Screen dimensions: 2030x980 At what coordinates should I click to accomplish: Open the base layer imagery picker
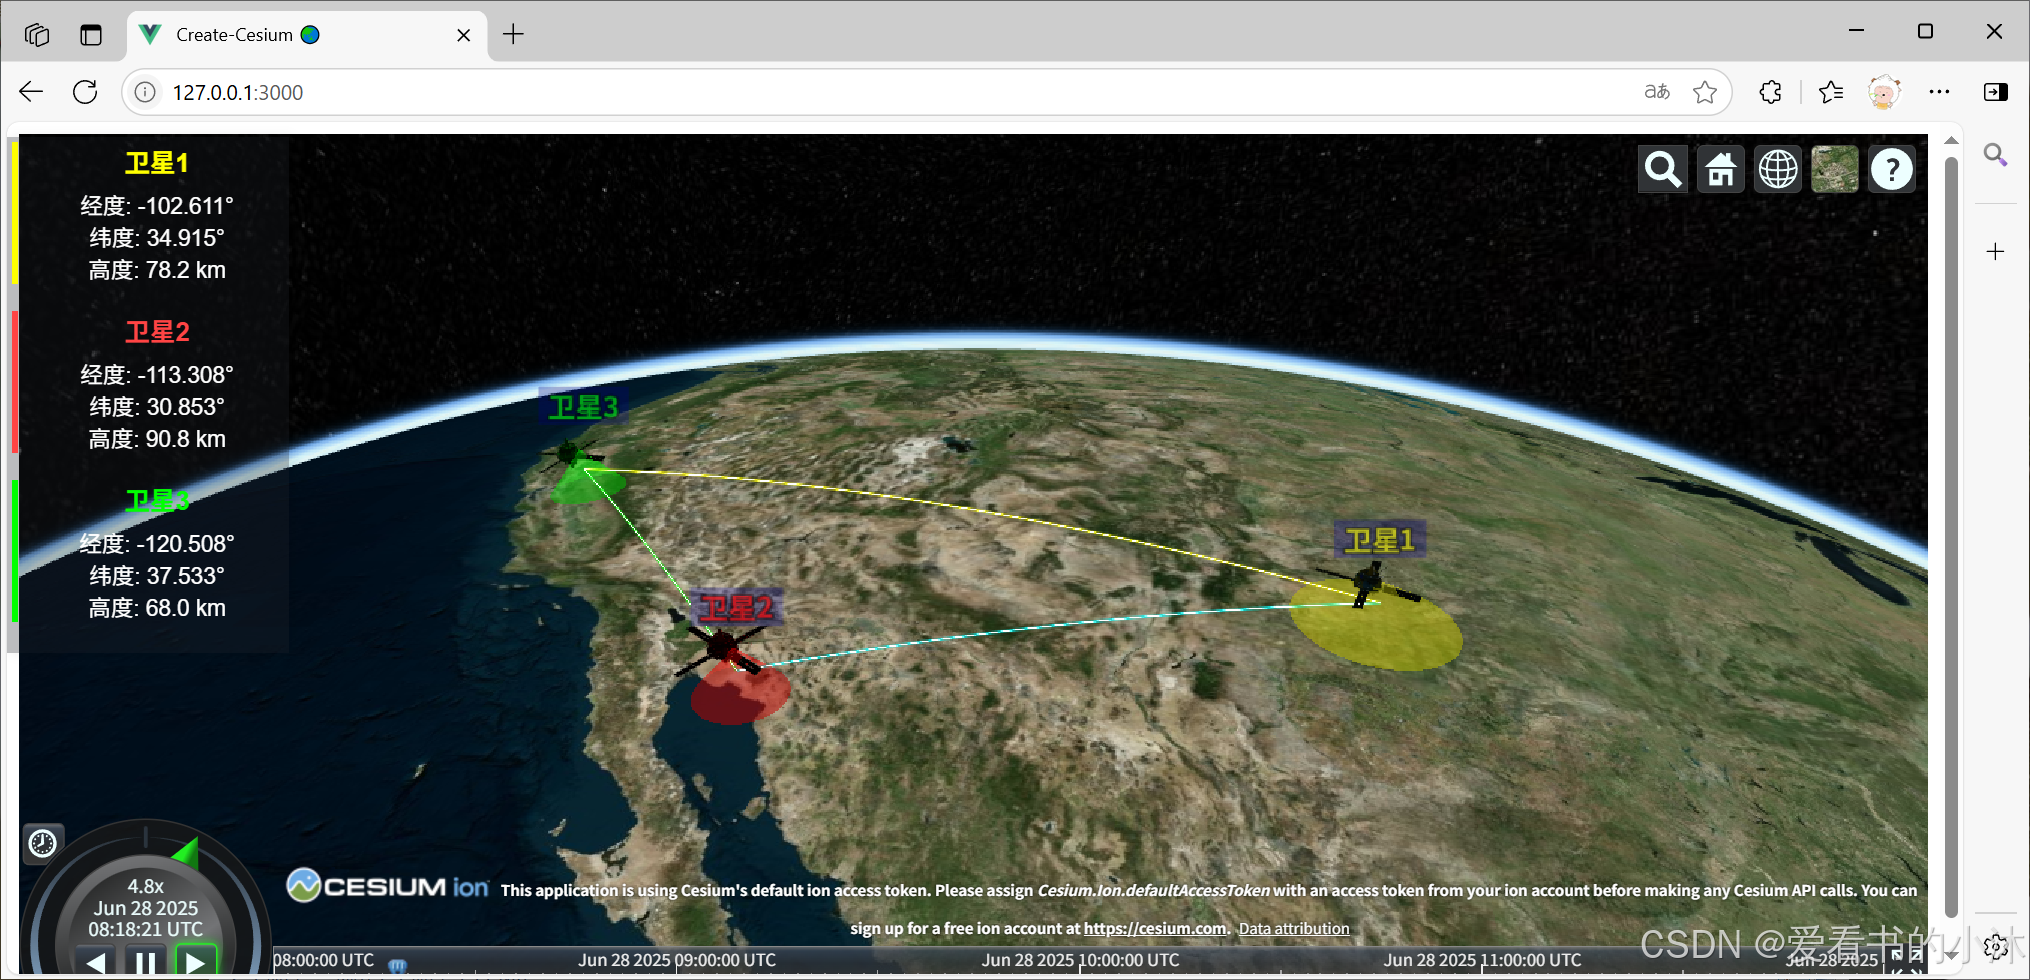pyautogui.click(x=1835, y=170)
